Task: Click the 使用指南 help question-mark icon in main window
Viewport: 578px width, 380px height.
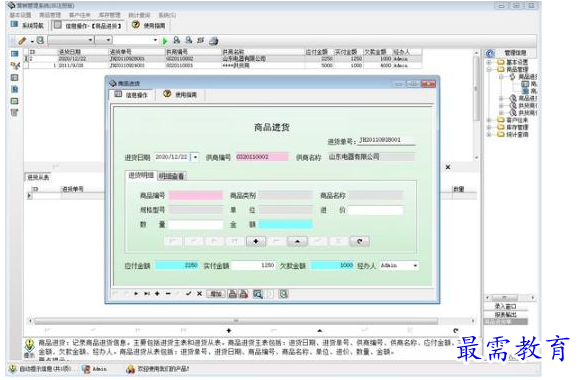Action: coord(136,25)
